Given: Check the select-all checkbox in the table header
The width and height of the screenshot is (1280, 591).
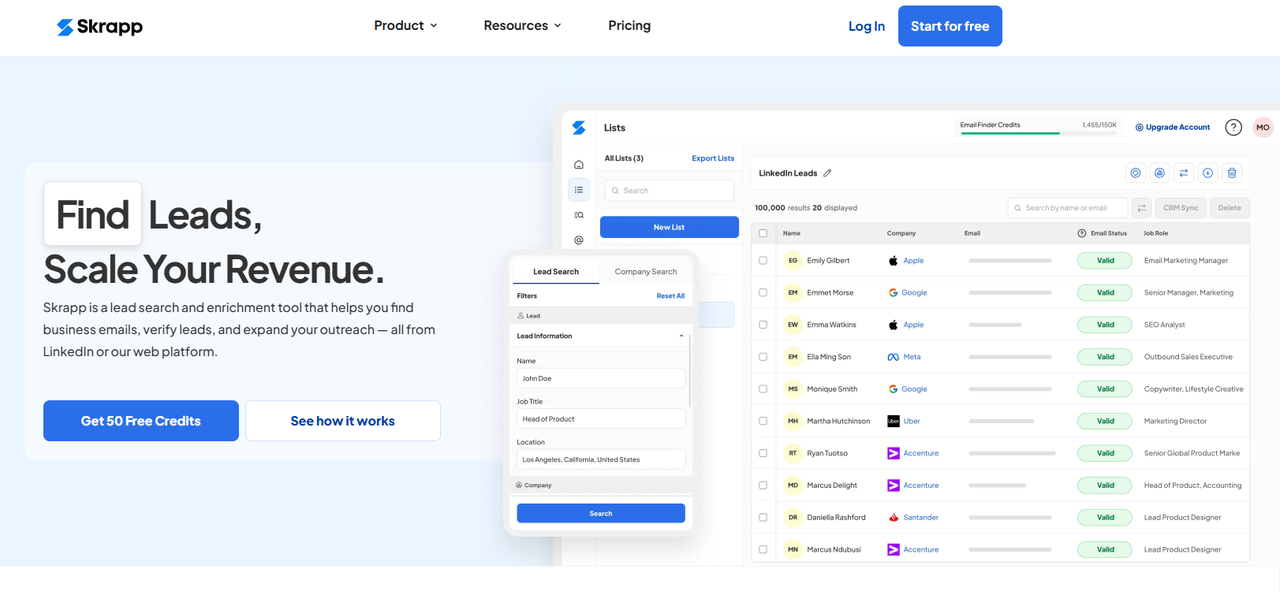Looking at the screenshot, I should pos(763,232).
